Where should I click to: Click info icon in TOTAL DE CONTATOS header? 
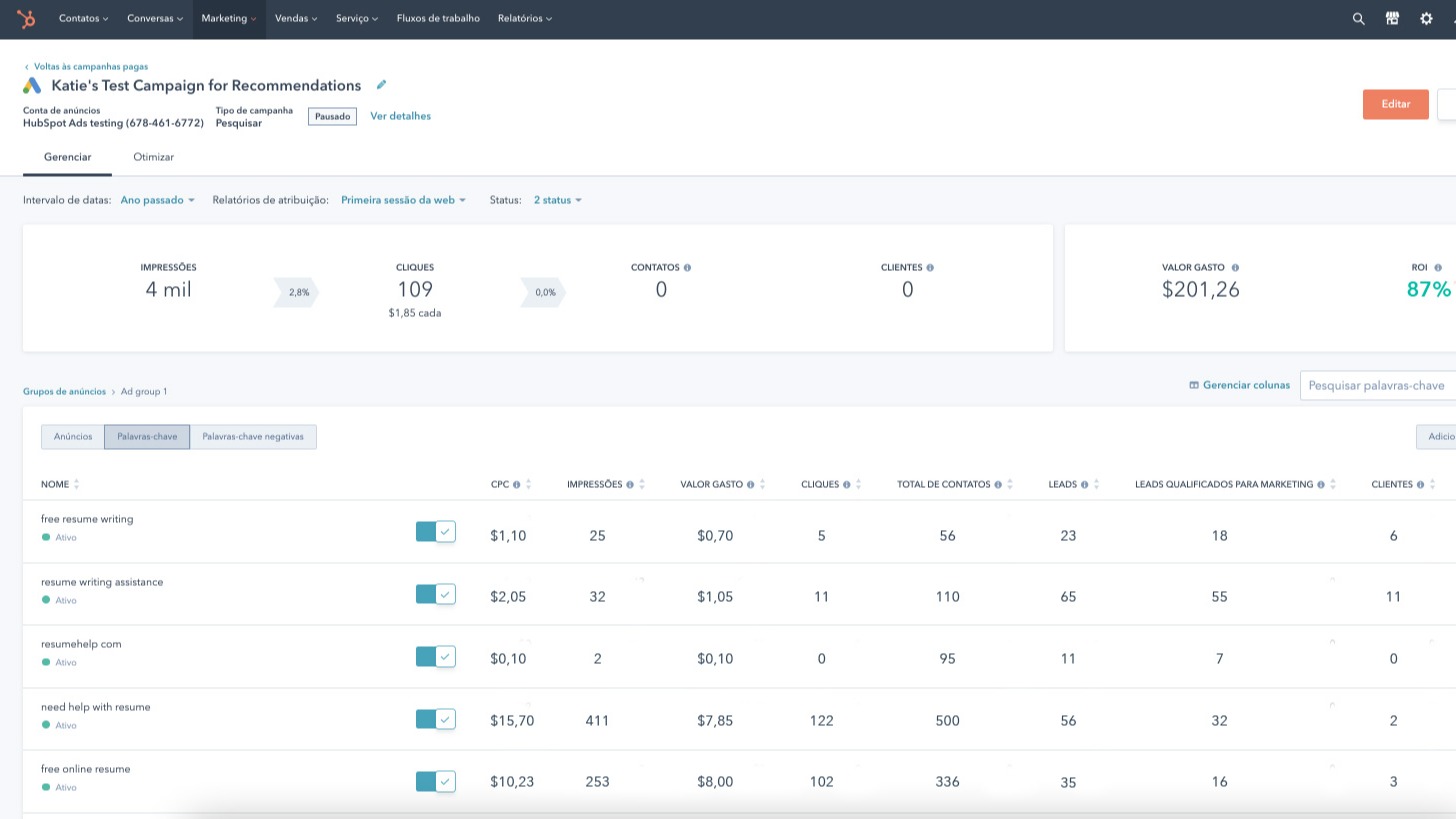pyautogui.click(x=997, y=484)
